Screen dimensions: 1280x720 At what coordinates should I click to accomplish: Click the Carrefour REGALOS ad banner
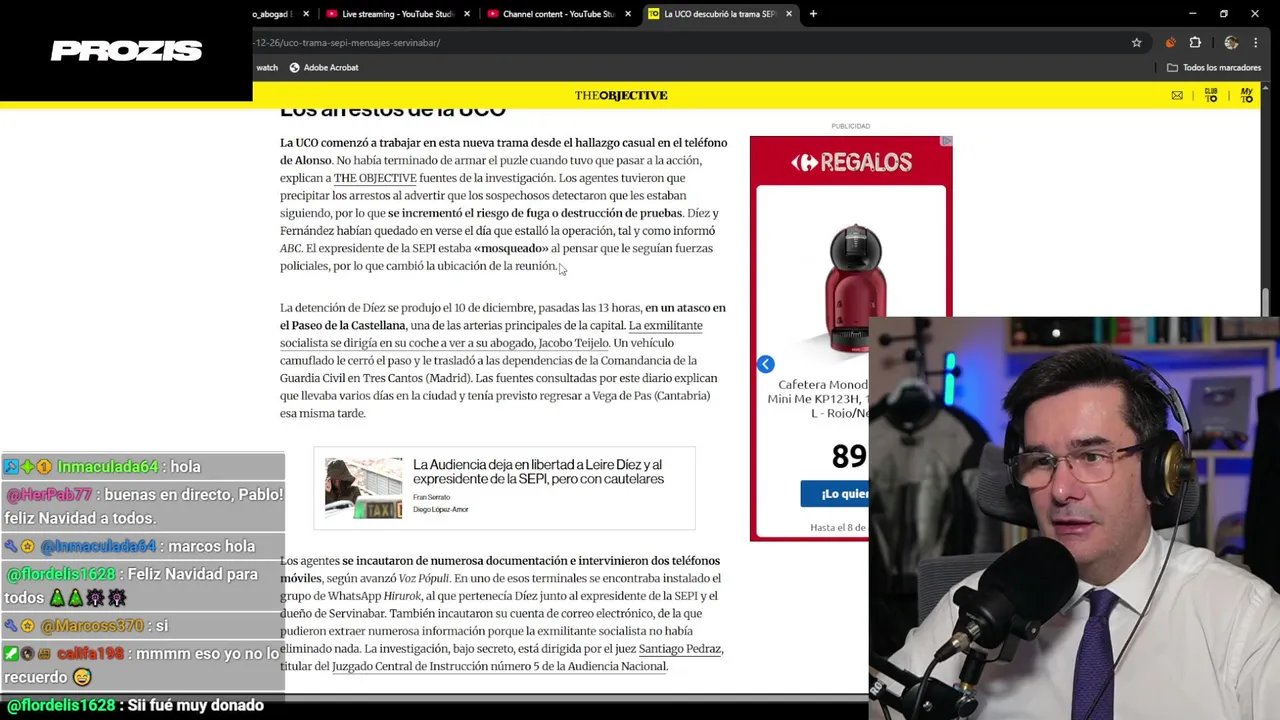click(x=851, y=162)
